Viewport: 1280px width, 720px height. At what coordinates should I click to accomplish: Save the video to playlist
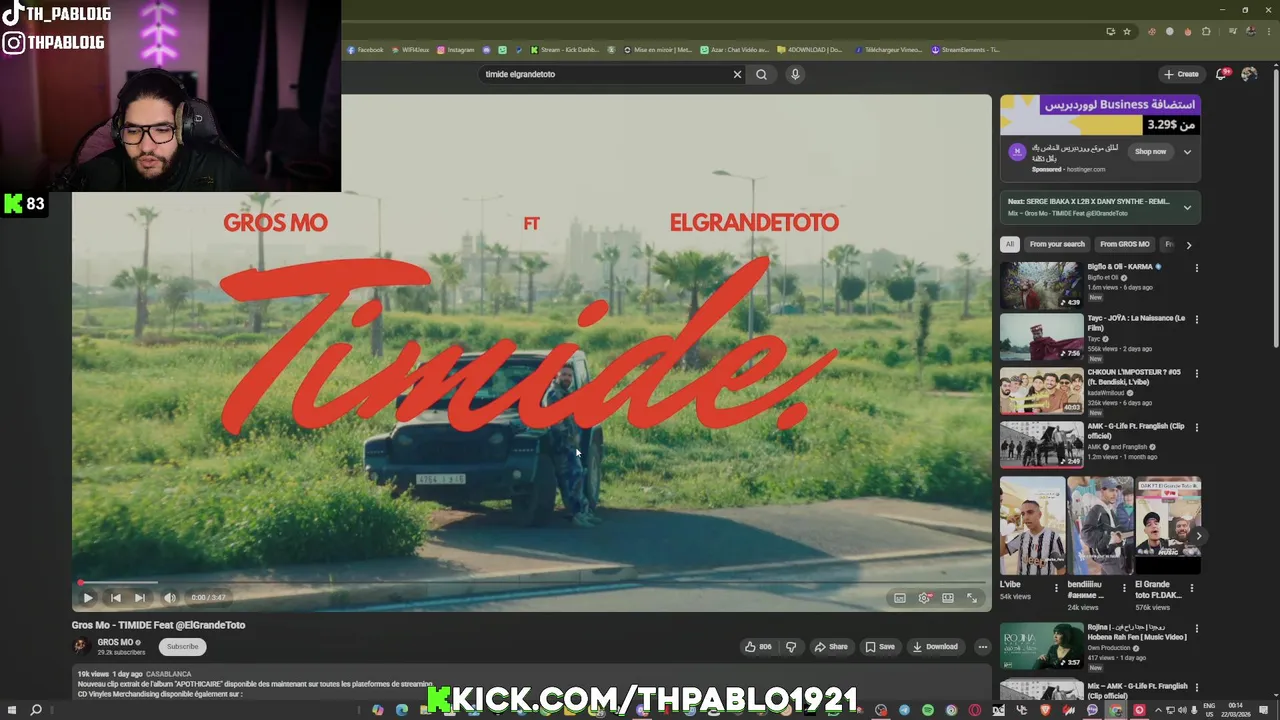(880, 647)
